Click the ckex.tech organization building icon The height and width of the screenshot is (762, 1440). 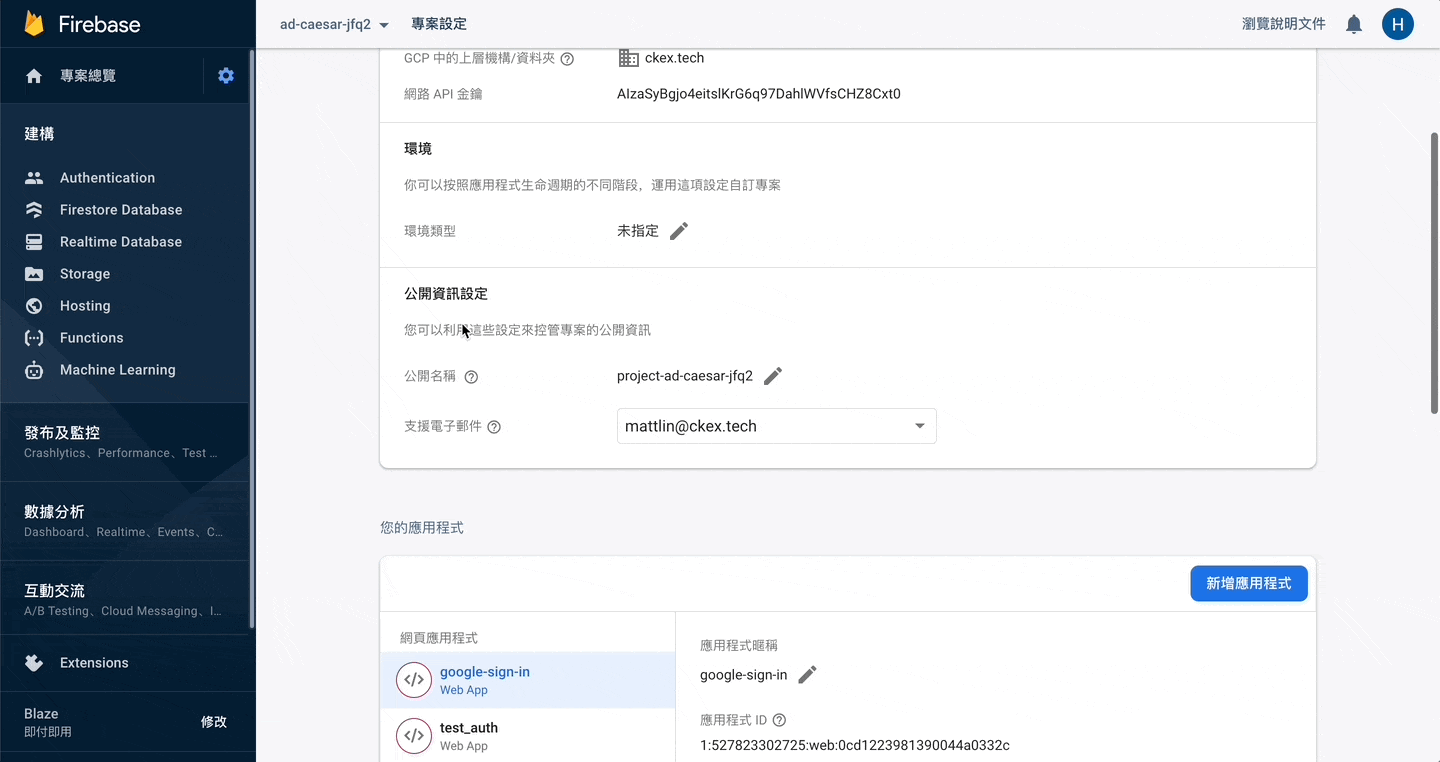coord(628,58)
